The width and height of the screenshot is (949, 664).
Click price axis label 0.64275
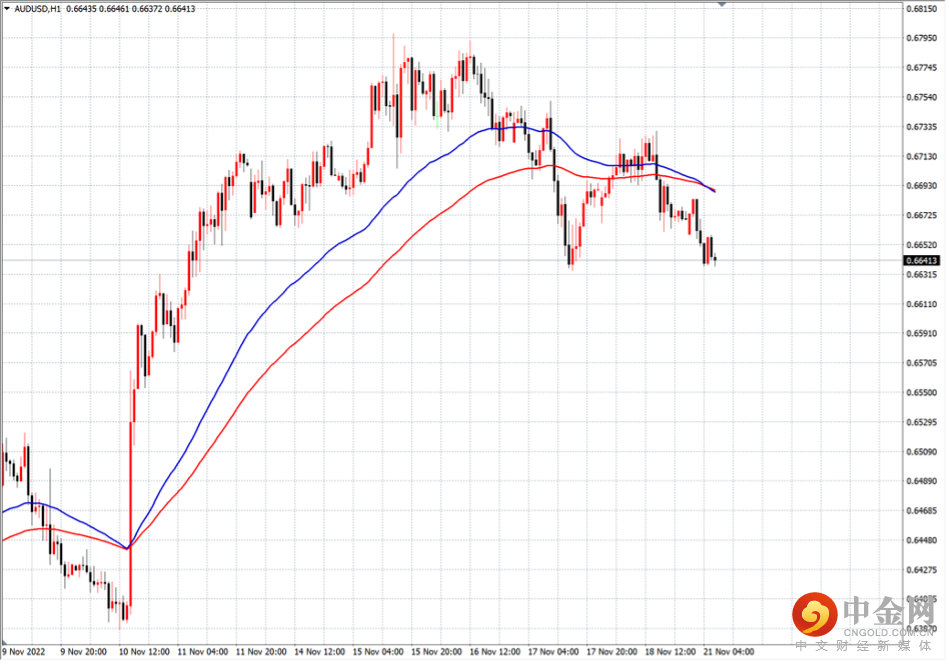(x=921, y=570)
